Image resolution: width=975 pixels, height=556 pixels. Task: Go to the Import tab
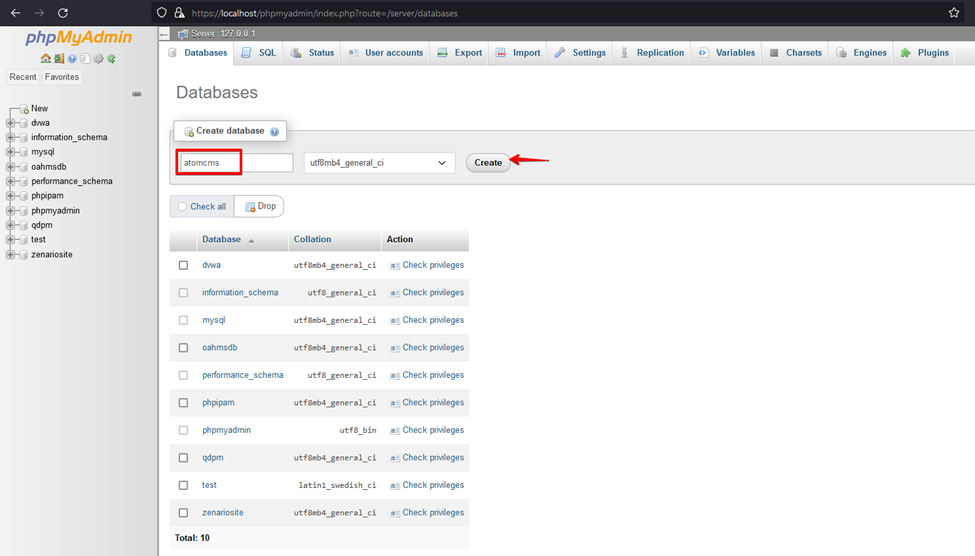[x=518, y=53]
